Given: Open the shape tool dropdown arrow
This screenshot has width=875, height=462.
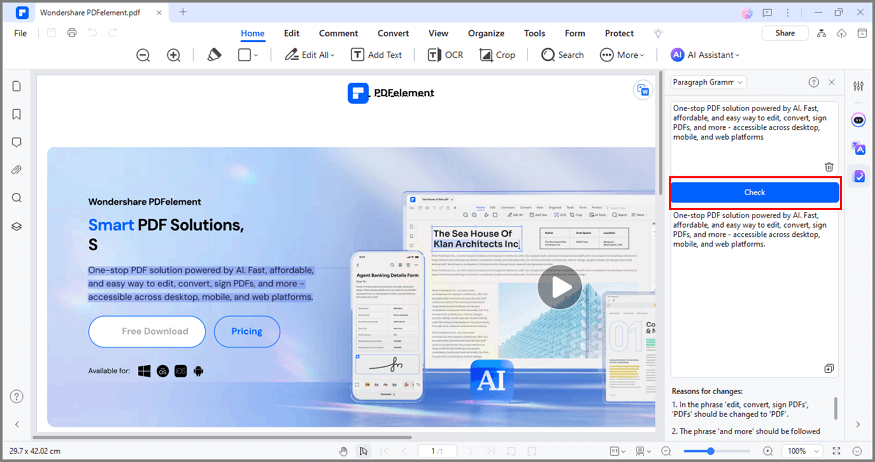Looking at the screenshot, I should coord(256,55).
